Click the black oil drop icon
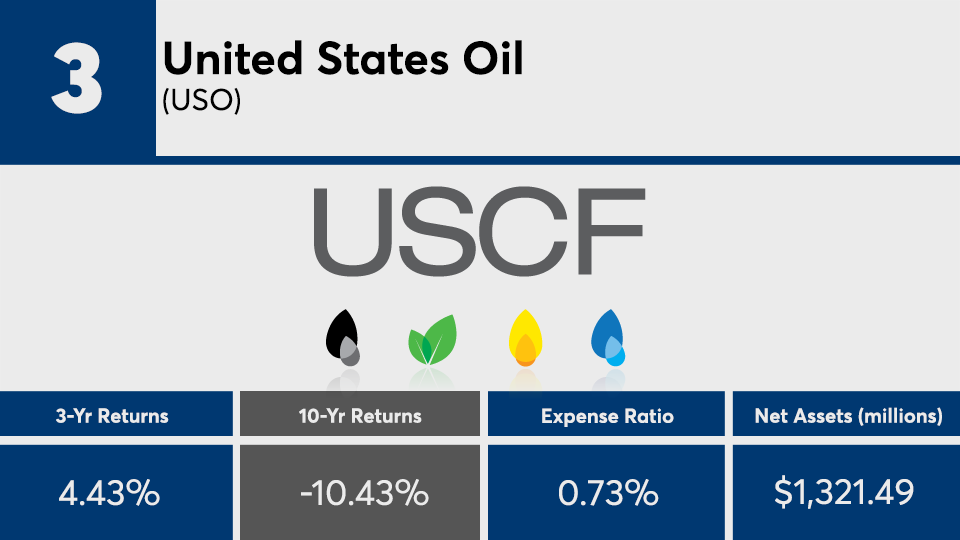This screenshot has height=540, width=960. point(341,333)
